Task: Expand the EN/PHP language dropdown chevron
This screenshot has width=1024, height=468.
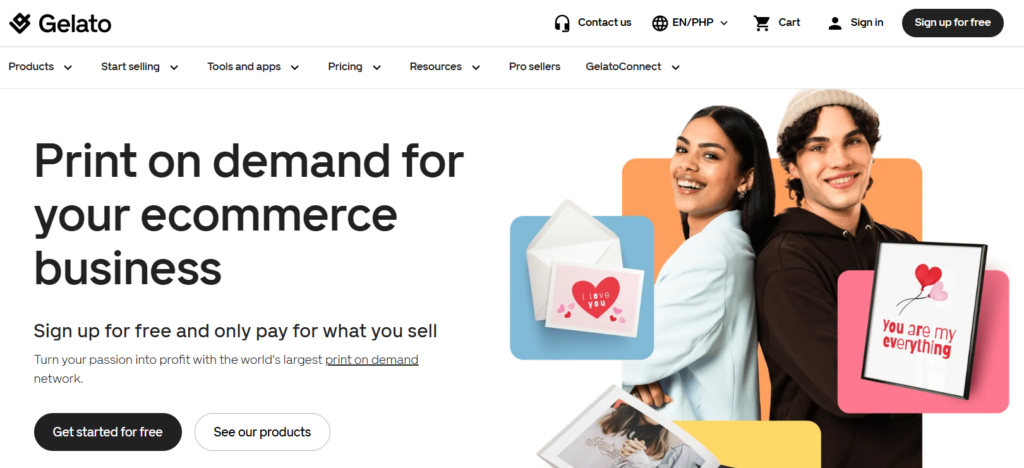Action: click(724, 23)
